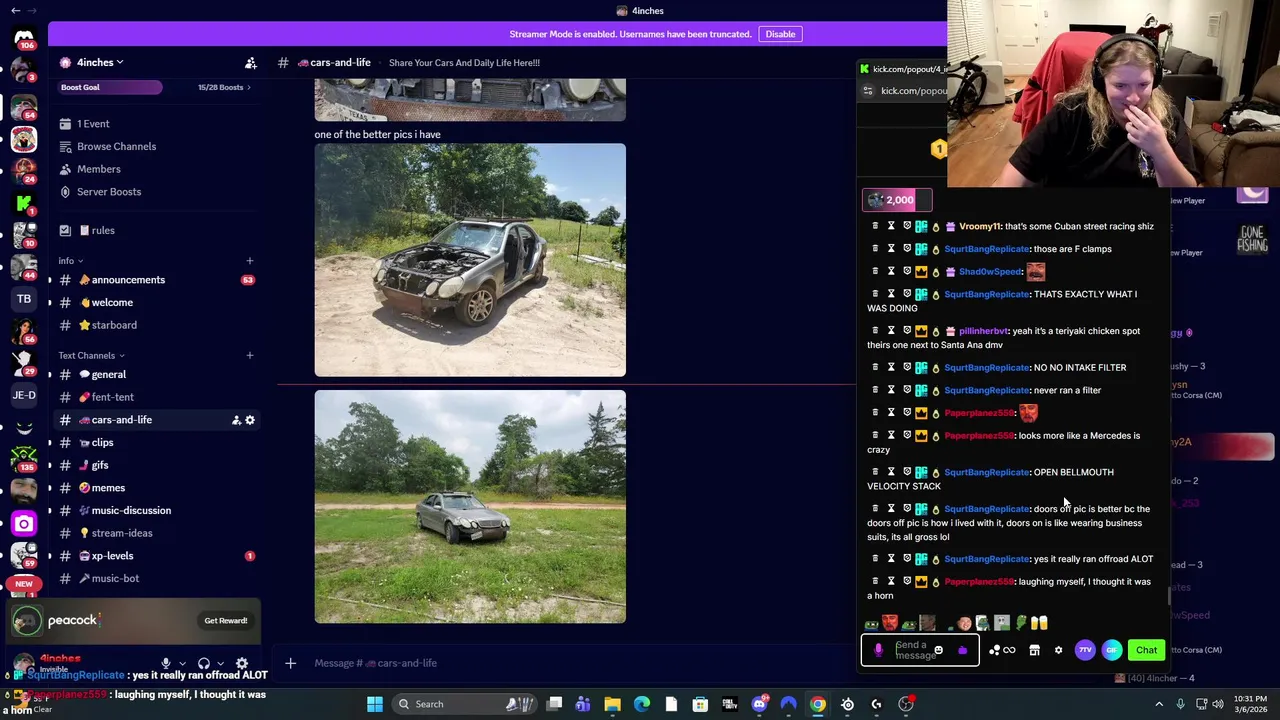The image size is (1280, 720).
Task: Click the invite people icon beside 4inches
Action: (x=251, y=63)
